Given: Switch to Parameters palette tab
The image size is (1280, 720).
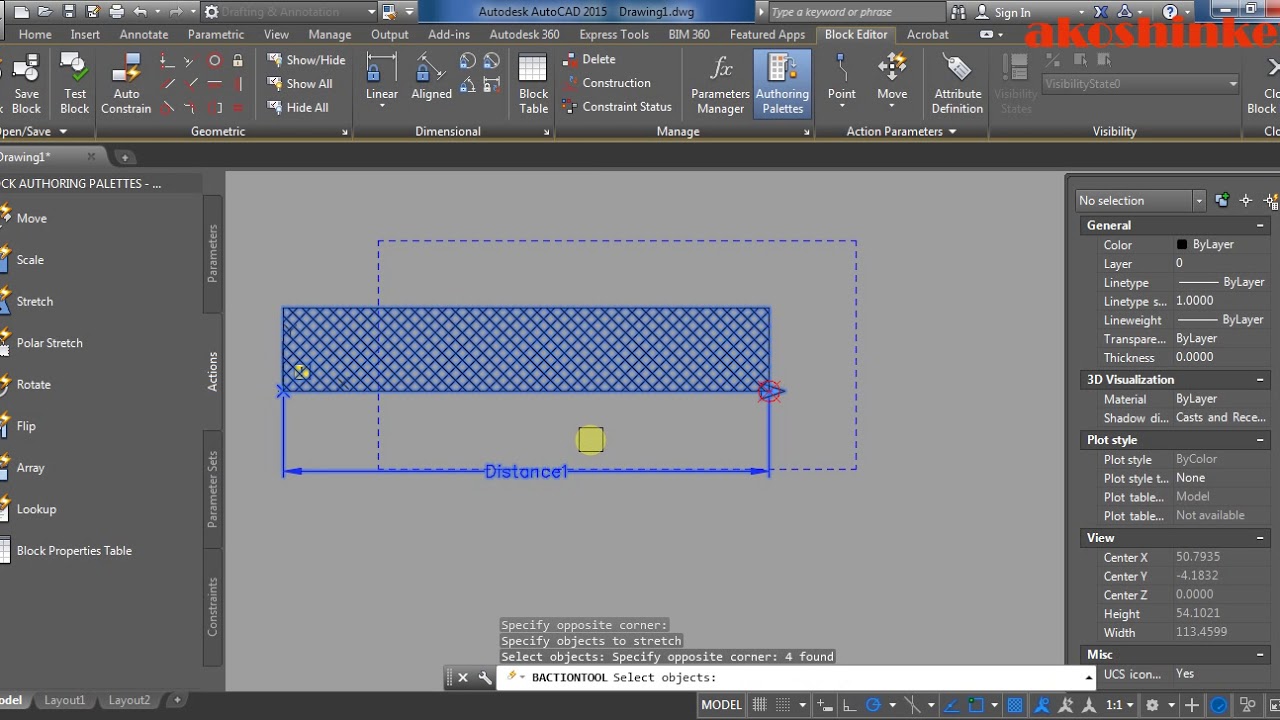Looking at the screenshot, I should (x=212, y=253).
